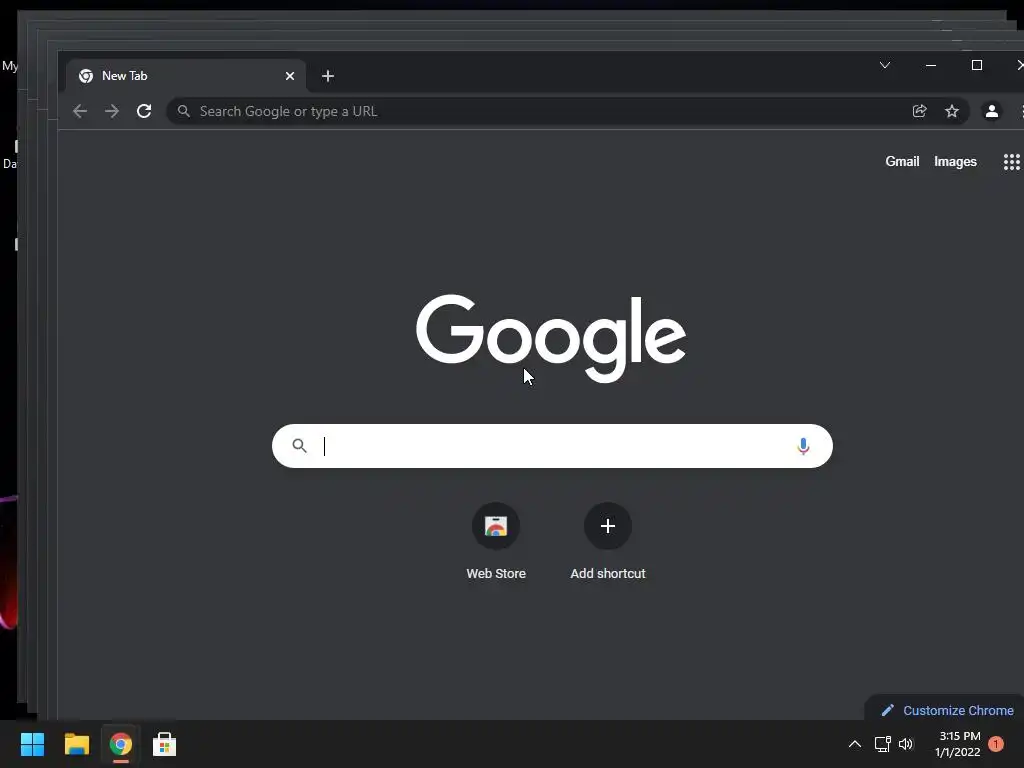
Task: Click the magnifier in Google search box
Action: [x=299, y=445]
